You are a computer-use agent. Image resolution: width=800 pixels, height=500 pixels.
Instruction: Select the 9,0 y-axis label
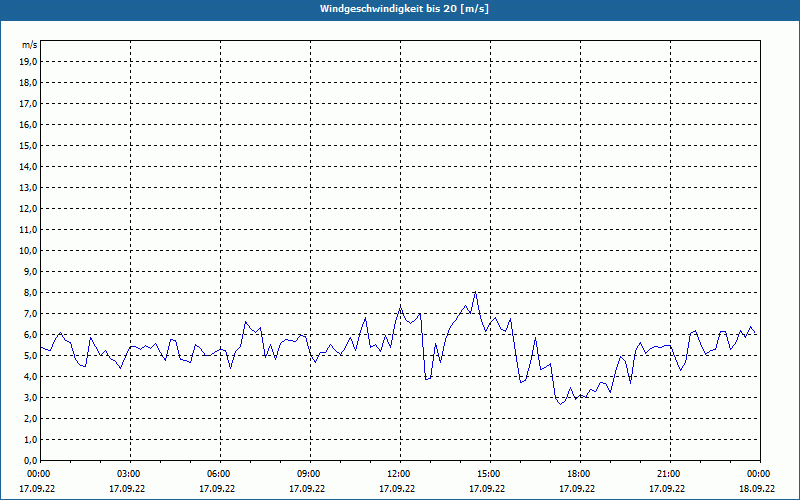[x=31, y=271]
